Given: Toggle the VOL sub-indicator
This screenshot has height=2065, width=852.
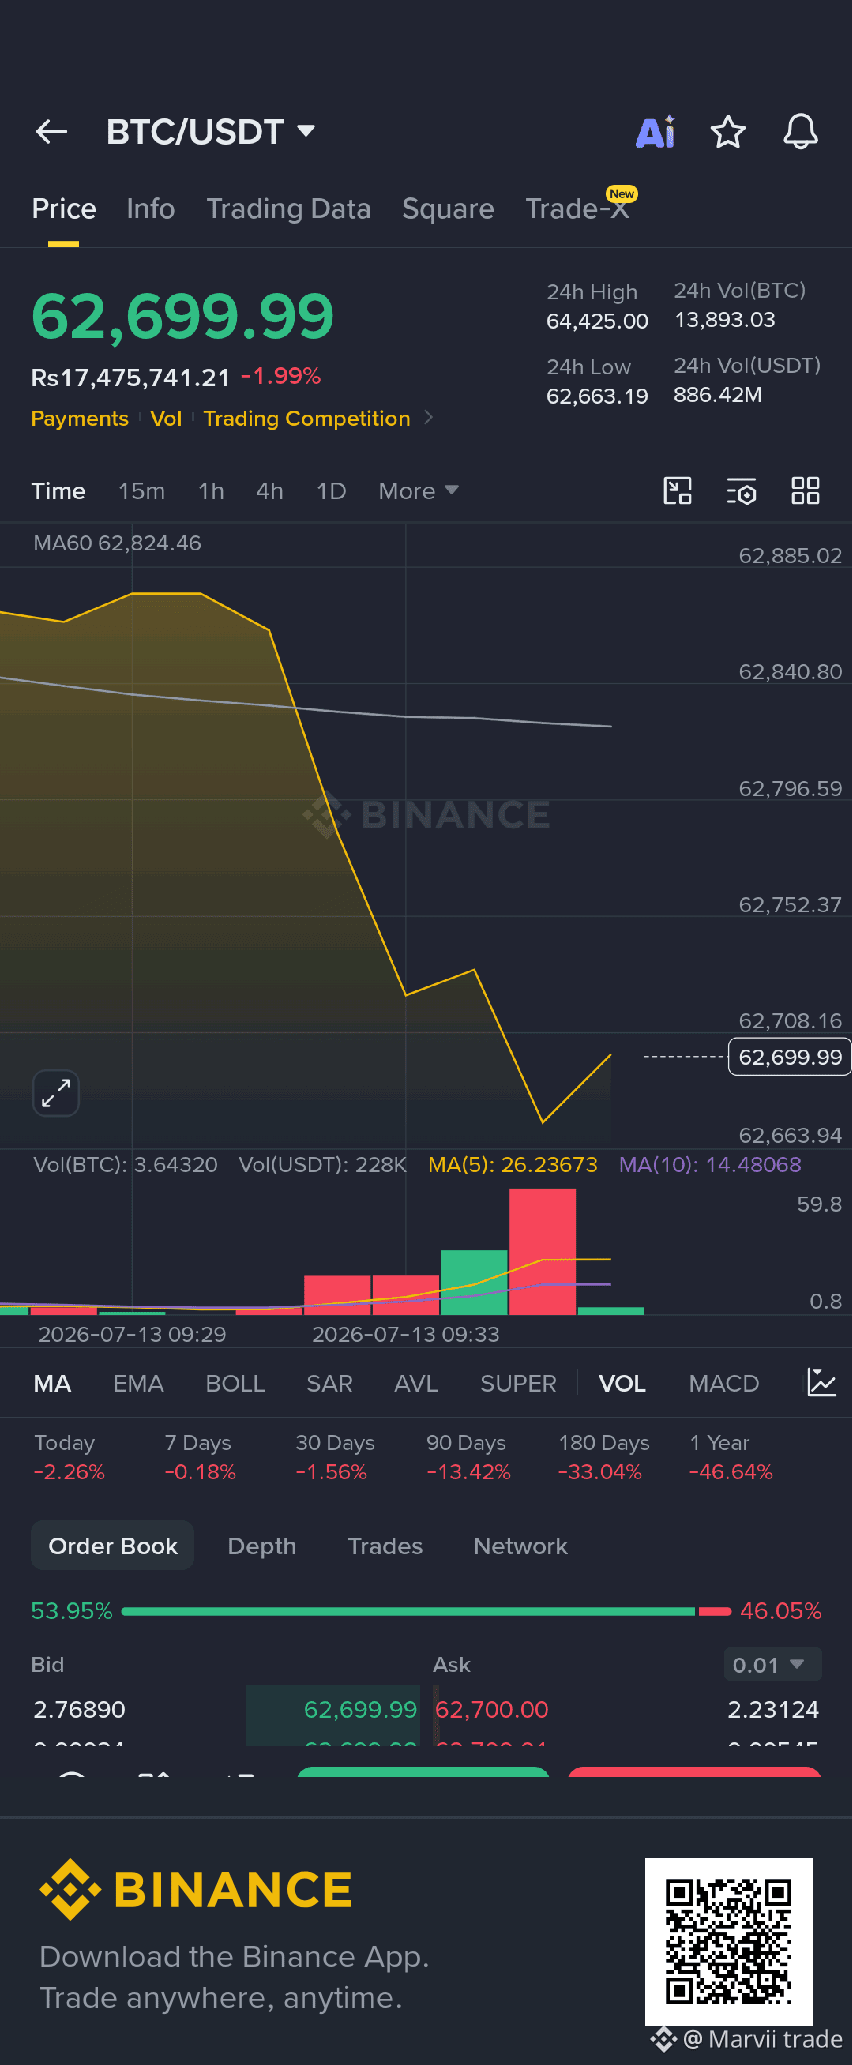Looking at the screenshot, I should tap(622, 1384).
